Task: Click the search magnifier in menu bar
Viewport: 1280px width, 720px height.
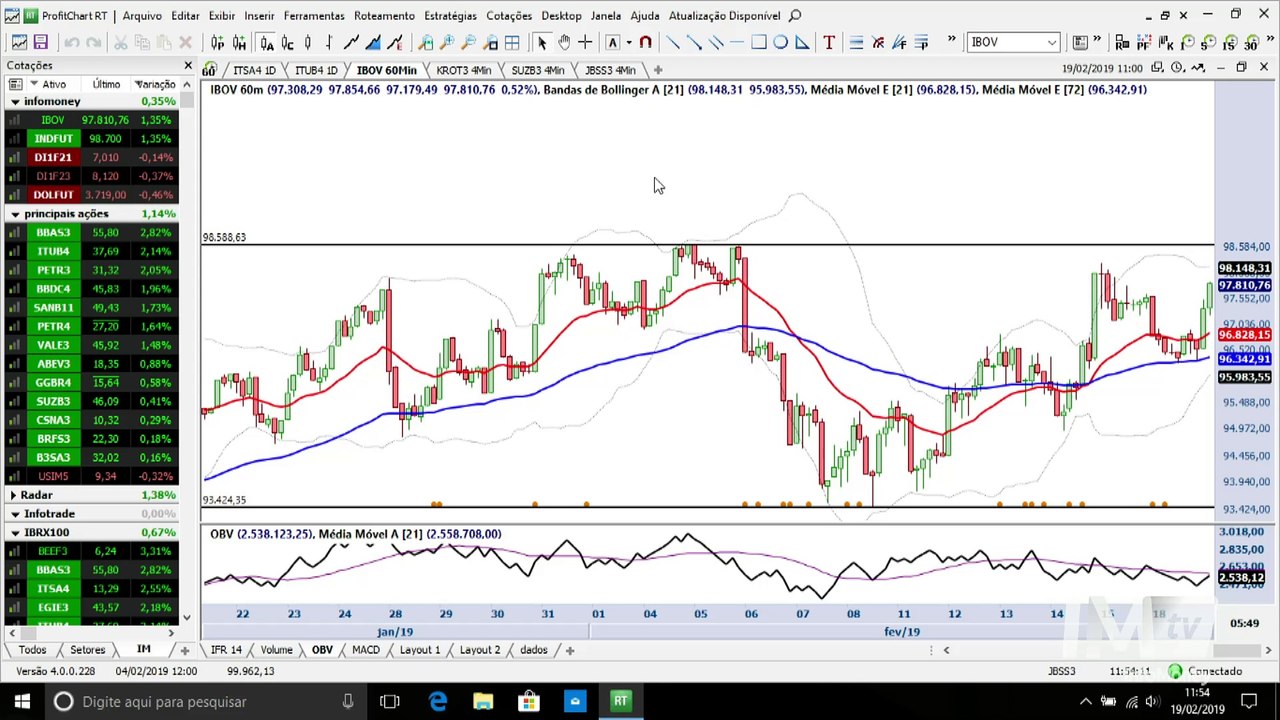Action: [x=795, y=15]
